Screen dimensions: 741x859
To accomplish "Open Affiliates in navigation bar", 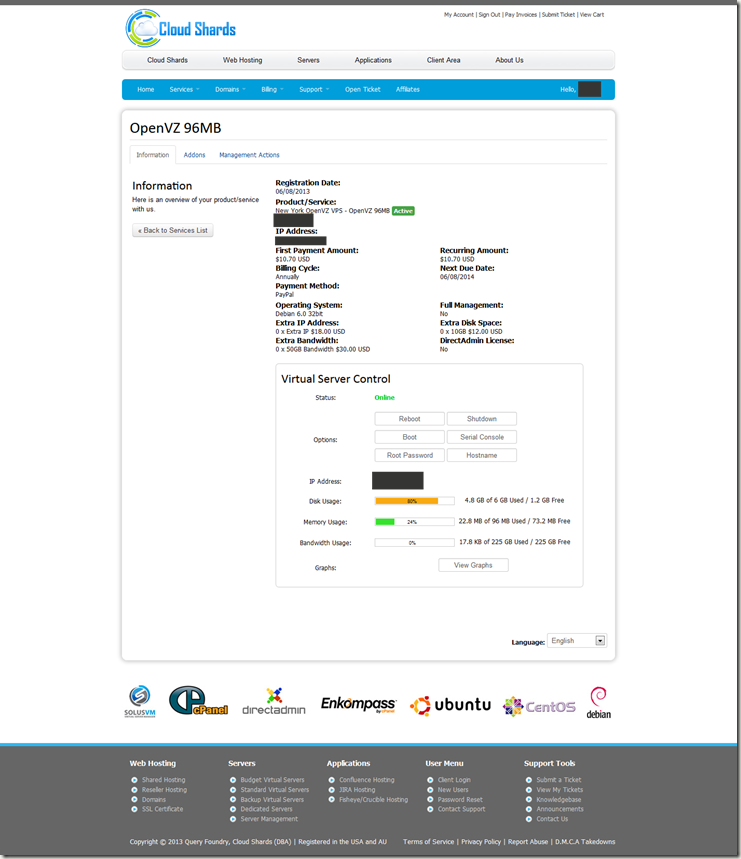I will (x=407, y=89).
